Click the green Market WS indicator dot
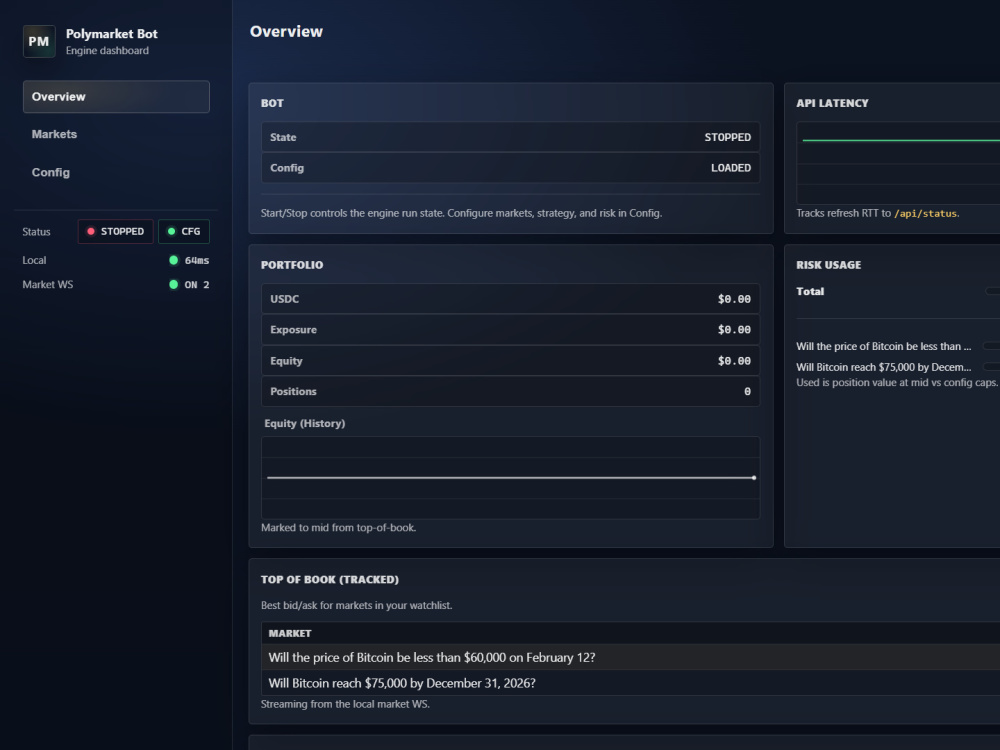 173,284
